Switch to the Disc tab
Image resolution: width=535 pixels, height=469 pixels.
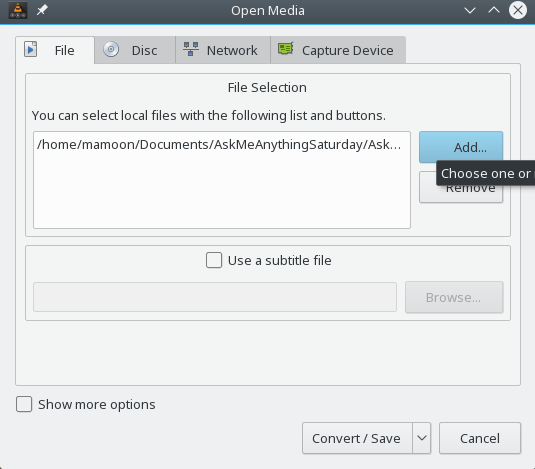tap(135, 50)
